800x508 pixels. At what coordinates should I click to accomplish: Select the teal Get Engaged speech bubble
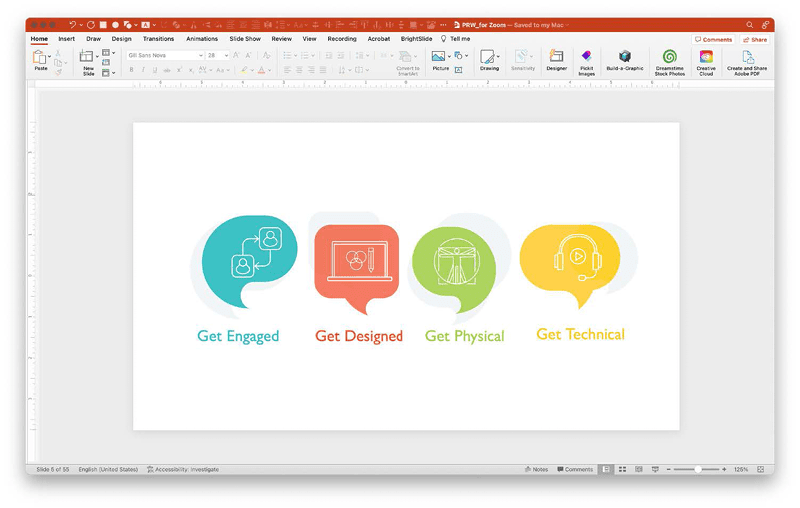tap(249, 261)
